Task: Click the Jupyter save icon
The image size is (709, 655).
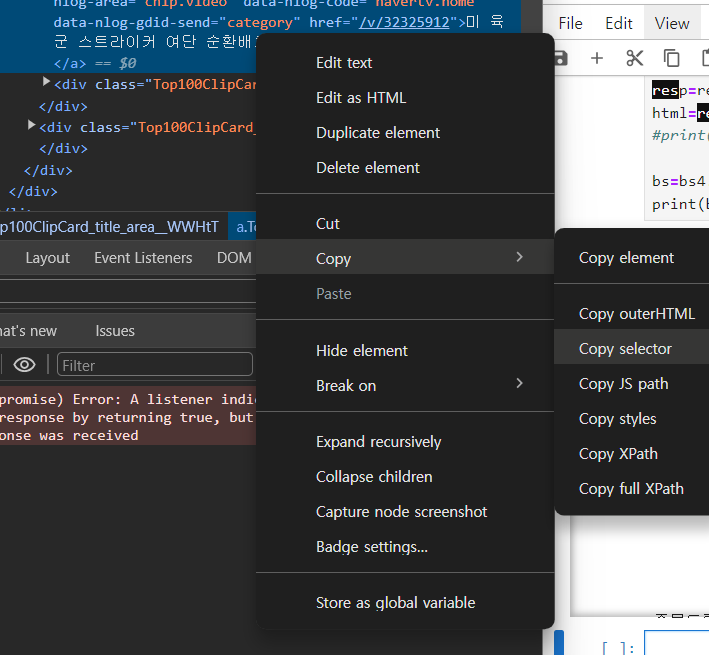Action: tap(561, 58)
